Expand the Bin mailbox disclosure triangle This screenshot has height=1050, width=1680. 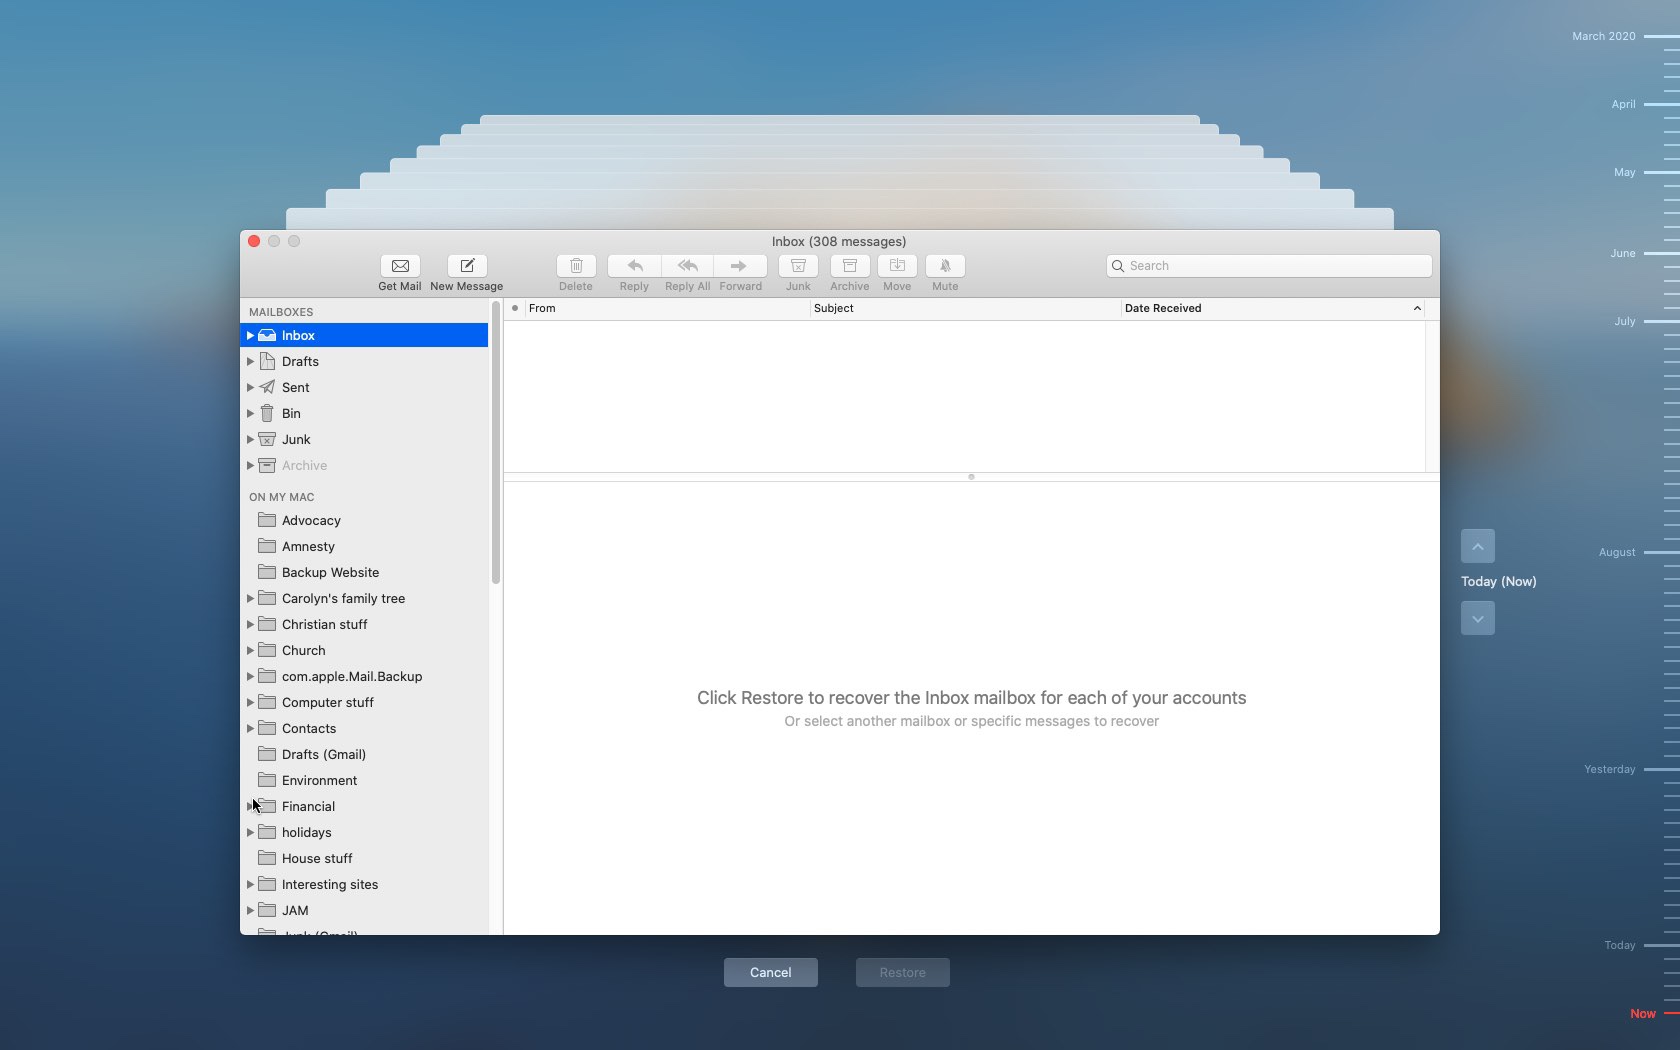(250, 413)
